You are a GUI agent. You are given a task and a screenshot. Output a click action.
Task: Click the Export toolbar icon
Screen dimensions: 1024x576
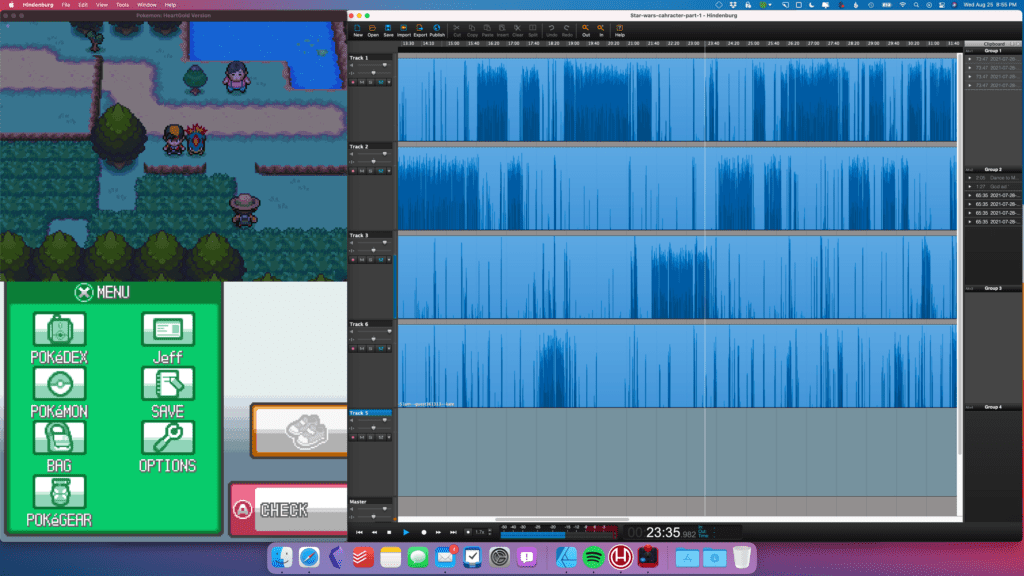tap(420, 29)
